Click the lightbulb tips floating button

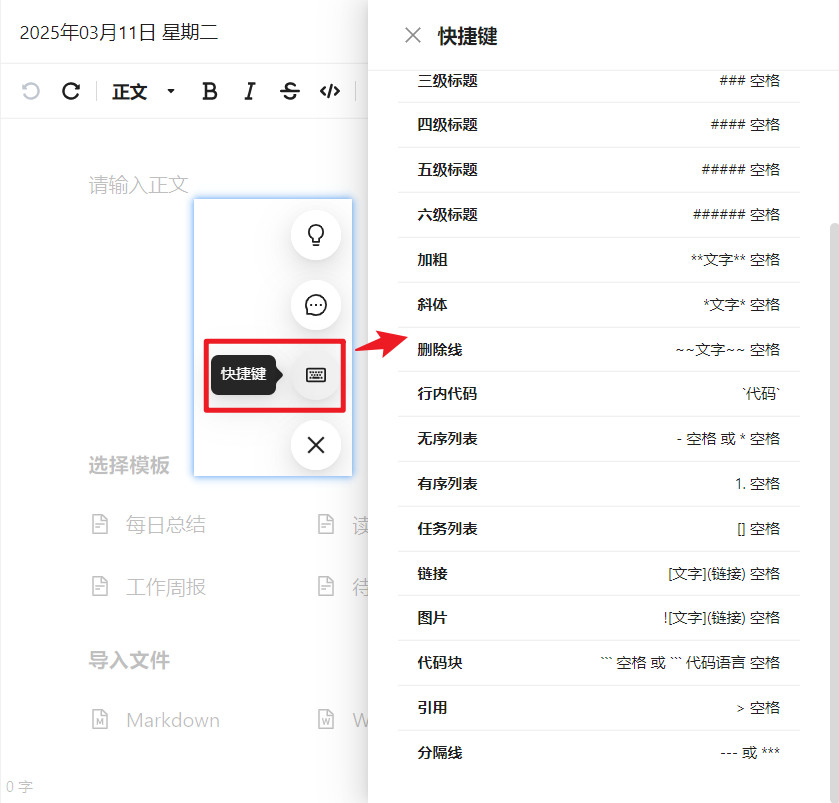(316, 235)
